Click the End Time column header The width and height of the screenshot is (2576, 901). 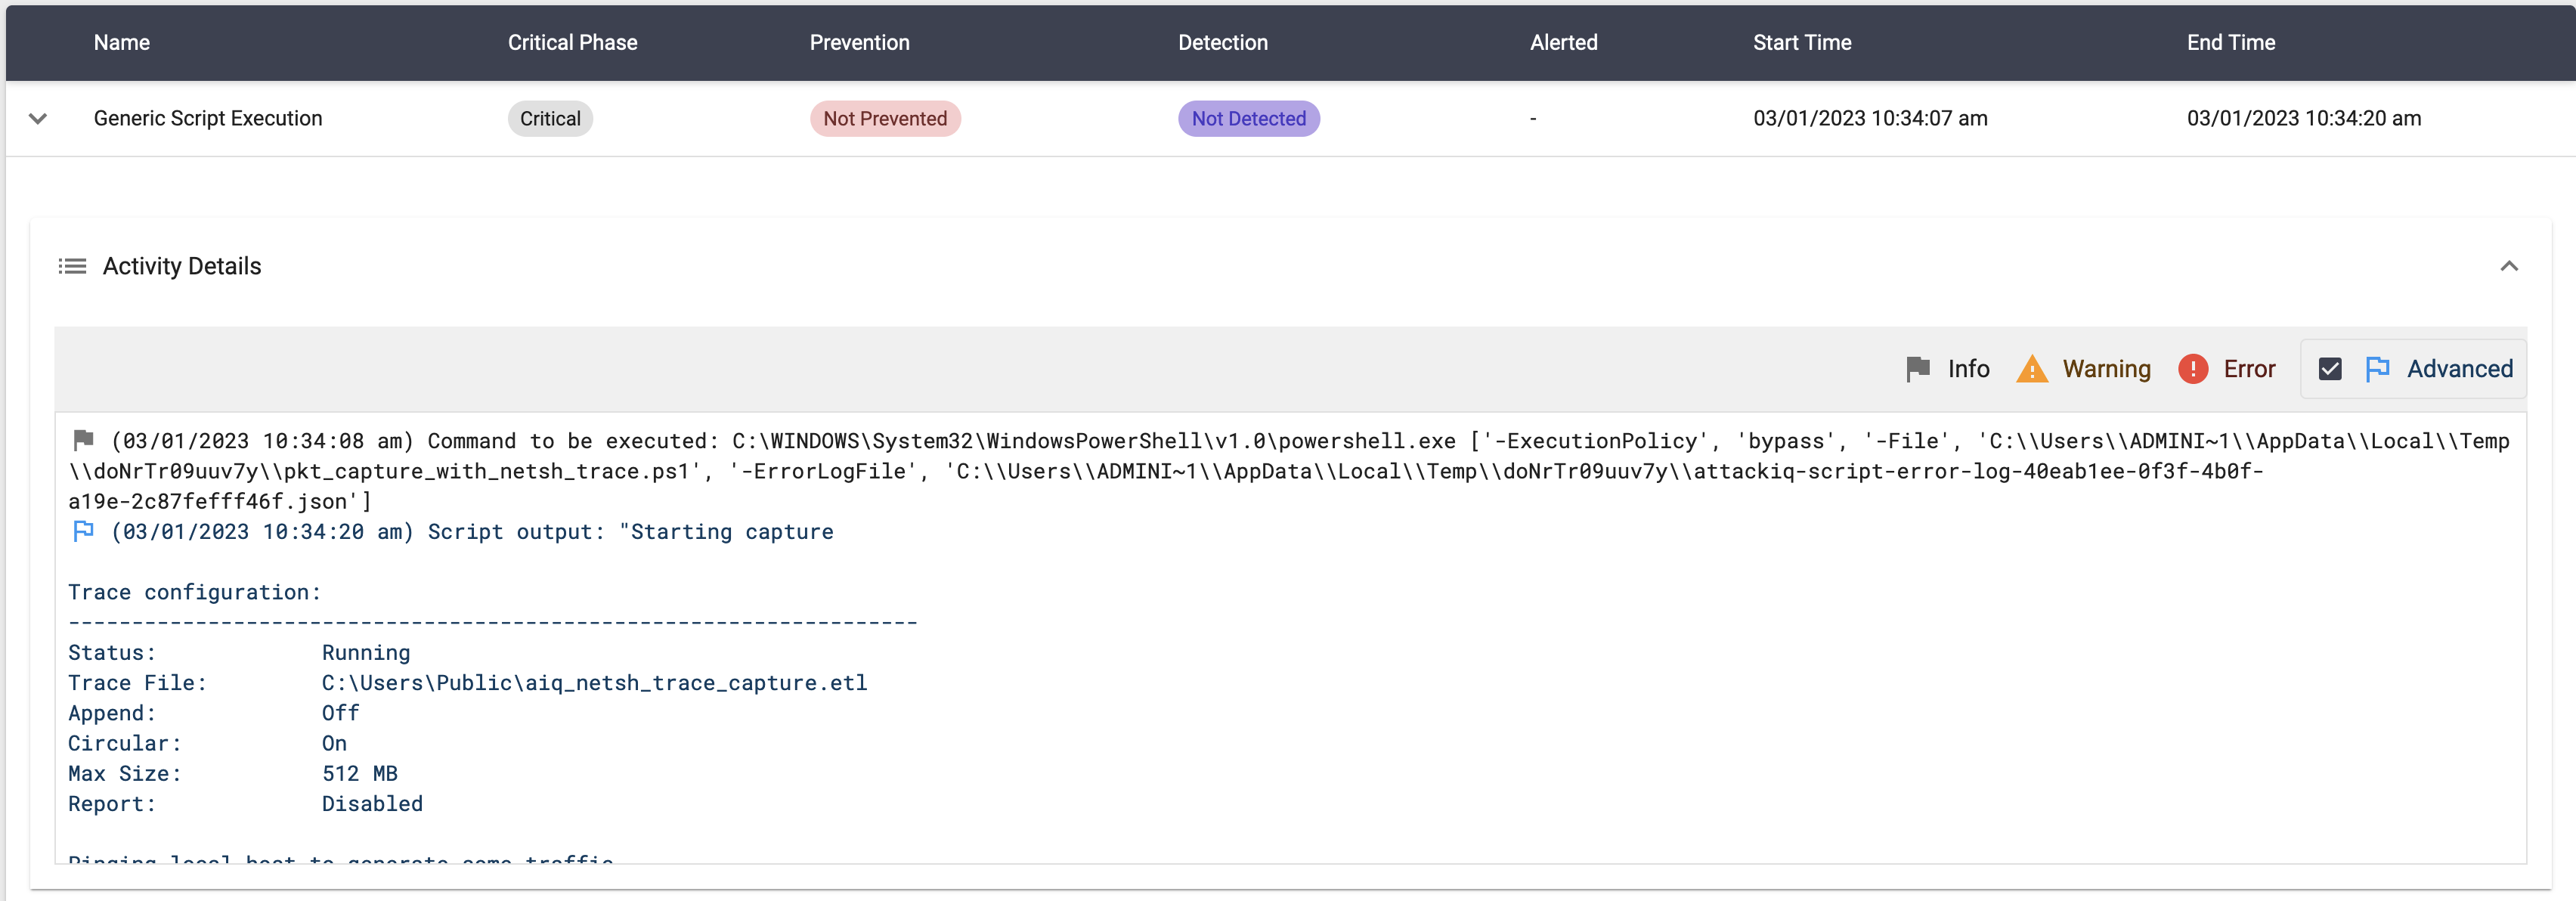tap(2230, 42)
